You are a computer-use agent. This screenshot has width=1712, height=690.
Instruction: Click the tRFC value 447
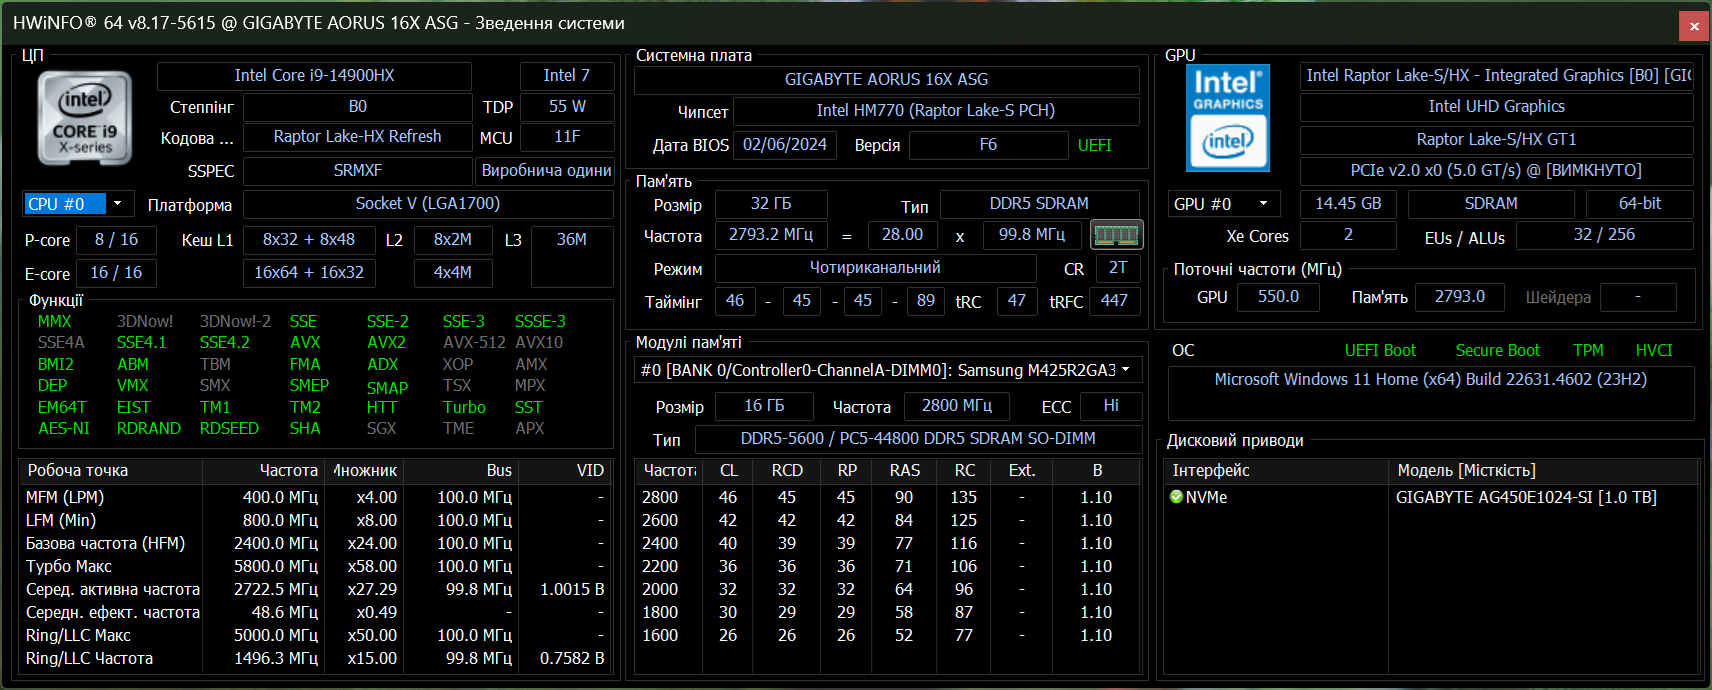1114,301
